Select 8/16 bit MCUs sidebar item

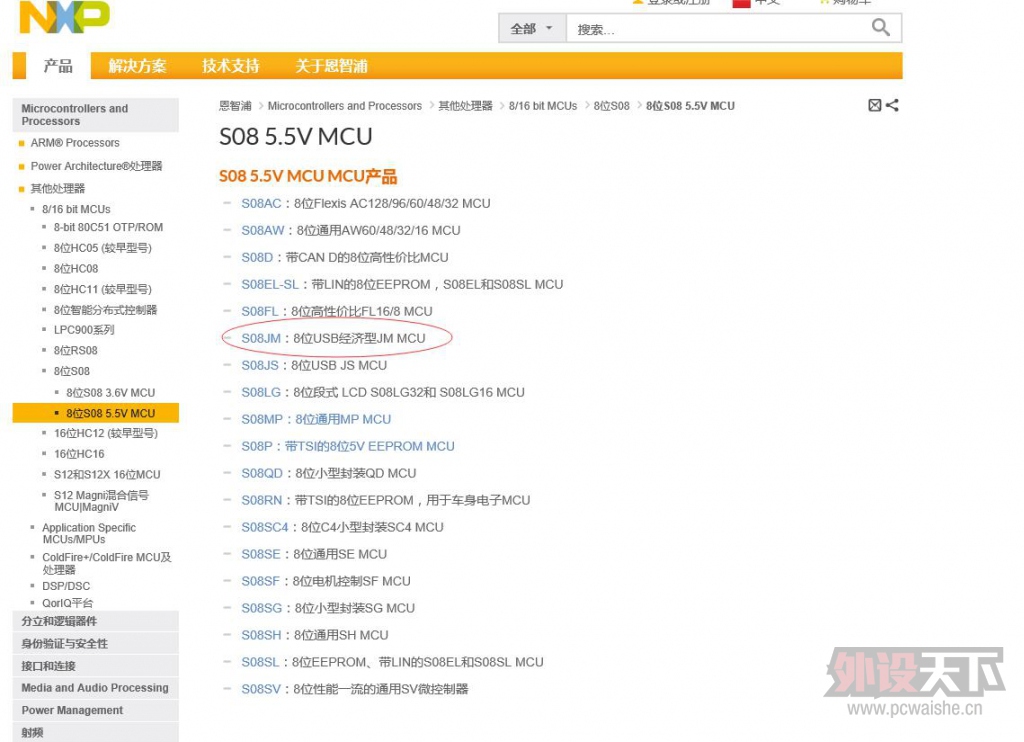click(x=76, y=209)
